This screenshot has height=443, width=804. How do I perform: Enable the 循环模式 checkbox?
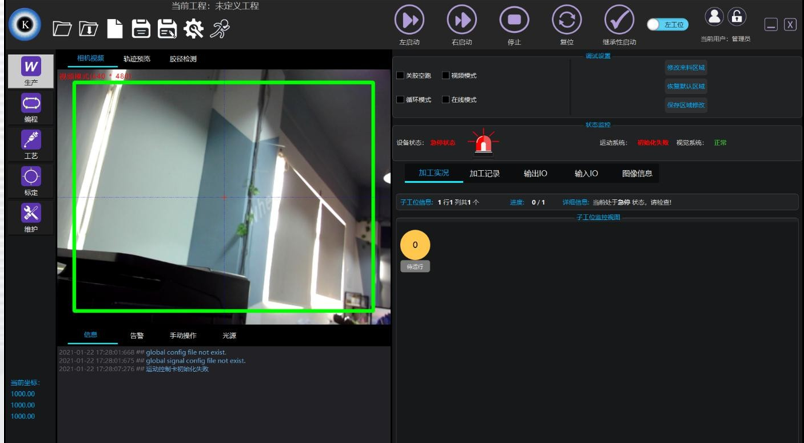tap(400, 99)
